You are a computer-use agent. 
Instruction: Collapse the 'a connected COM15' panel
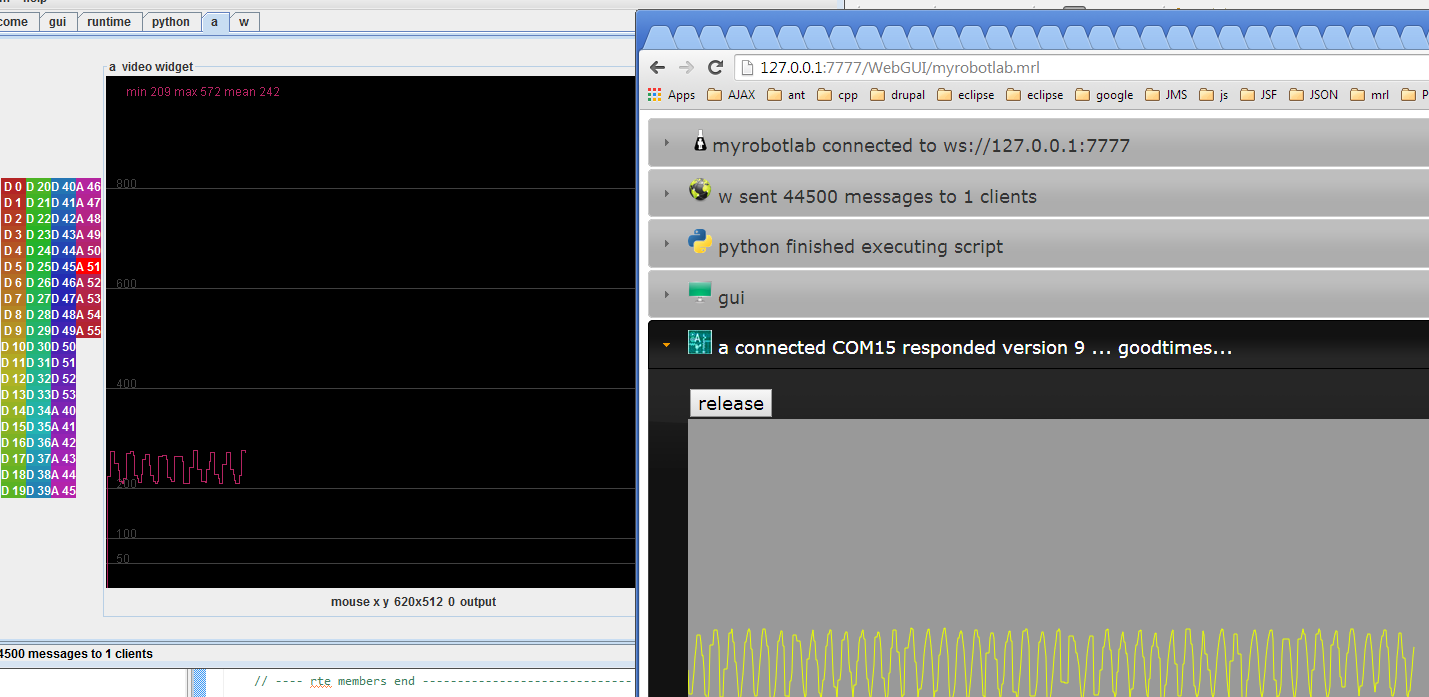pyautogui.click(x=1038, y=347)
